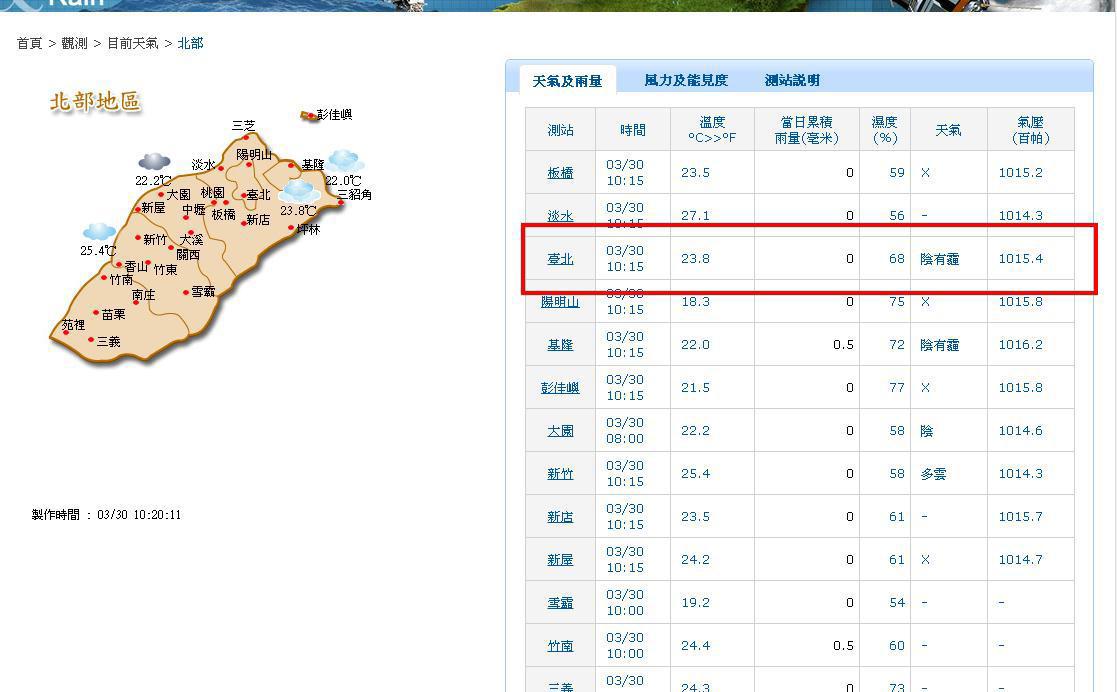Click the 77 humidity value for 彭佳嶼
This screenshot has width=1117, height=692.
896,387
